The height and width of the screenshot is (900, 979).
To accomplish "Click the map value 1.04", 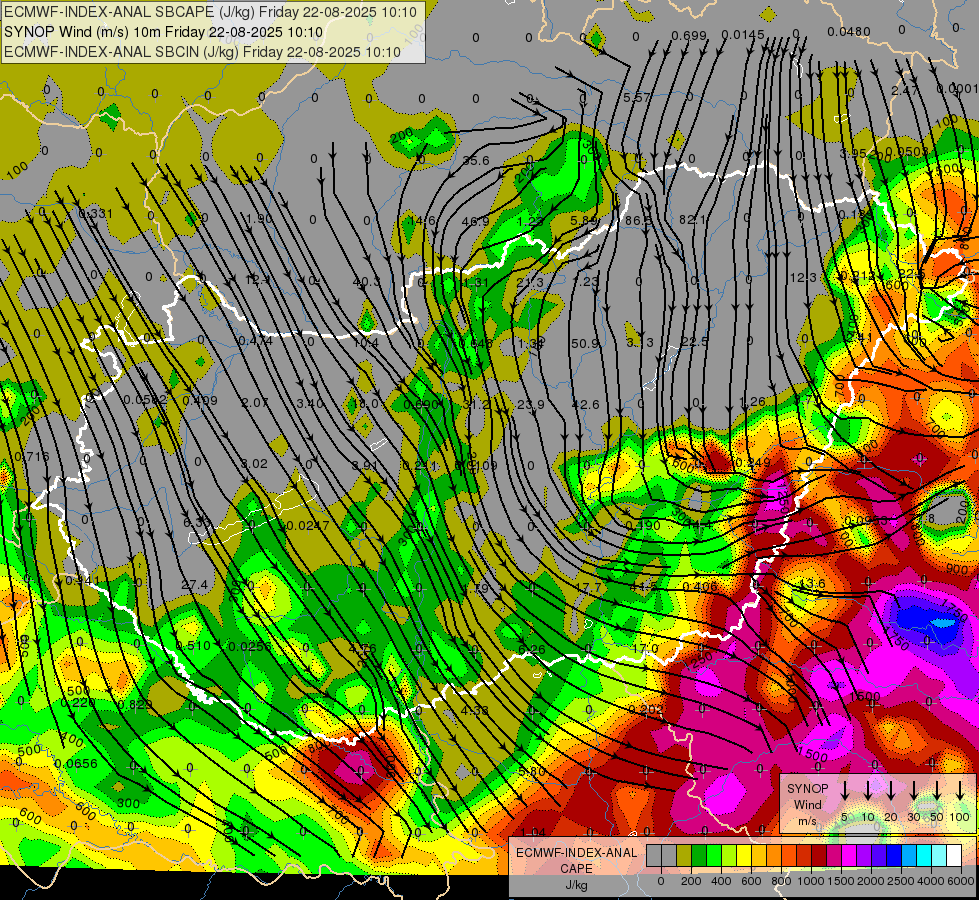I will [533, 832].
